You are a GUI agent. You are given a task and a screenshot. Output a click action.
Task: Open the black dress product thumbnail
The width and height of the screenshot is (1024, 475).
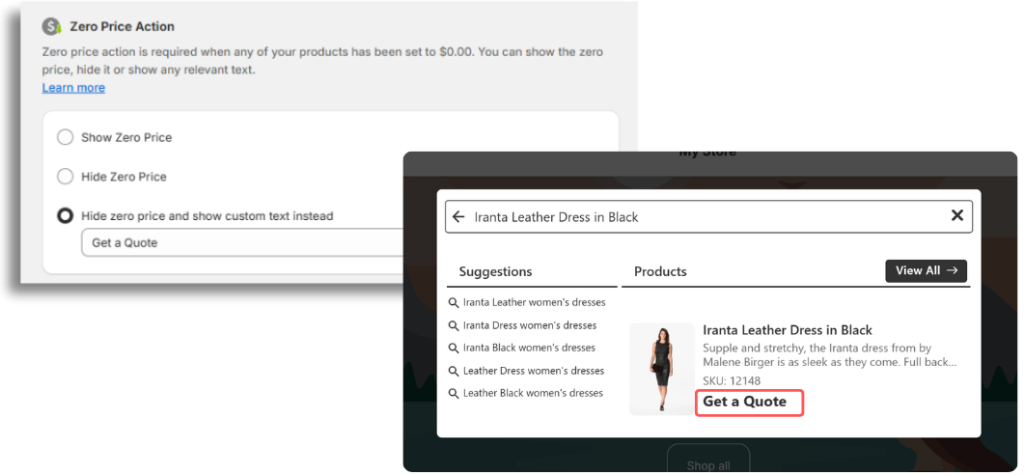pyautogui.click(x=662, y=369)
